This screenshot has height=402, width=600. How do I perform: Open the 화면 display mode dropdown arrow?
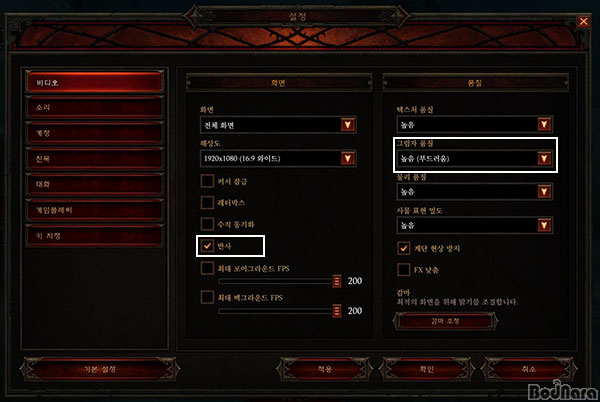347,125
